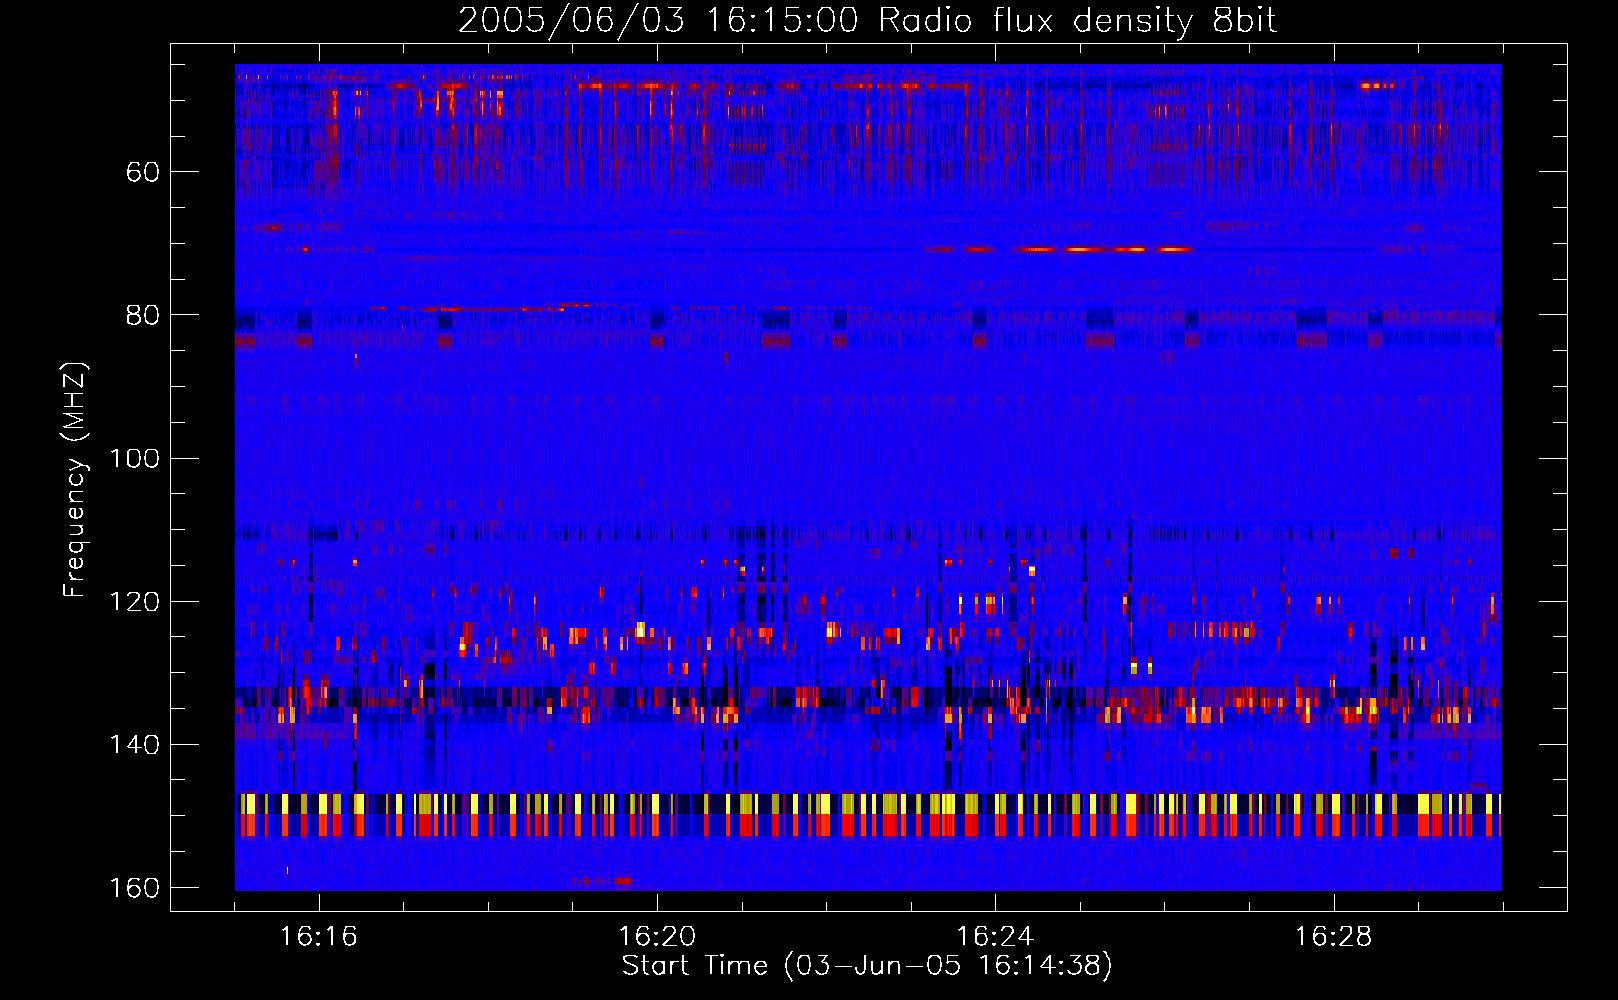
Task: Click the 140 frequency tick label
Action: 134,745
